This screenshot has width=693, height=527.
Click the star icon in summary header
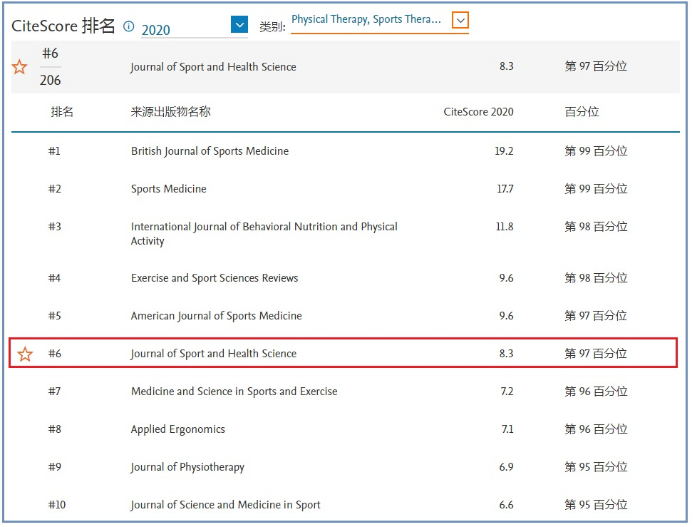pyautogui.click(x=19, y=67)
